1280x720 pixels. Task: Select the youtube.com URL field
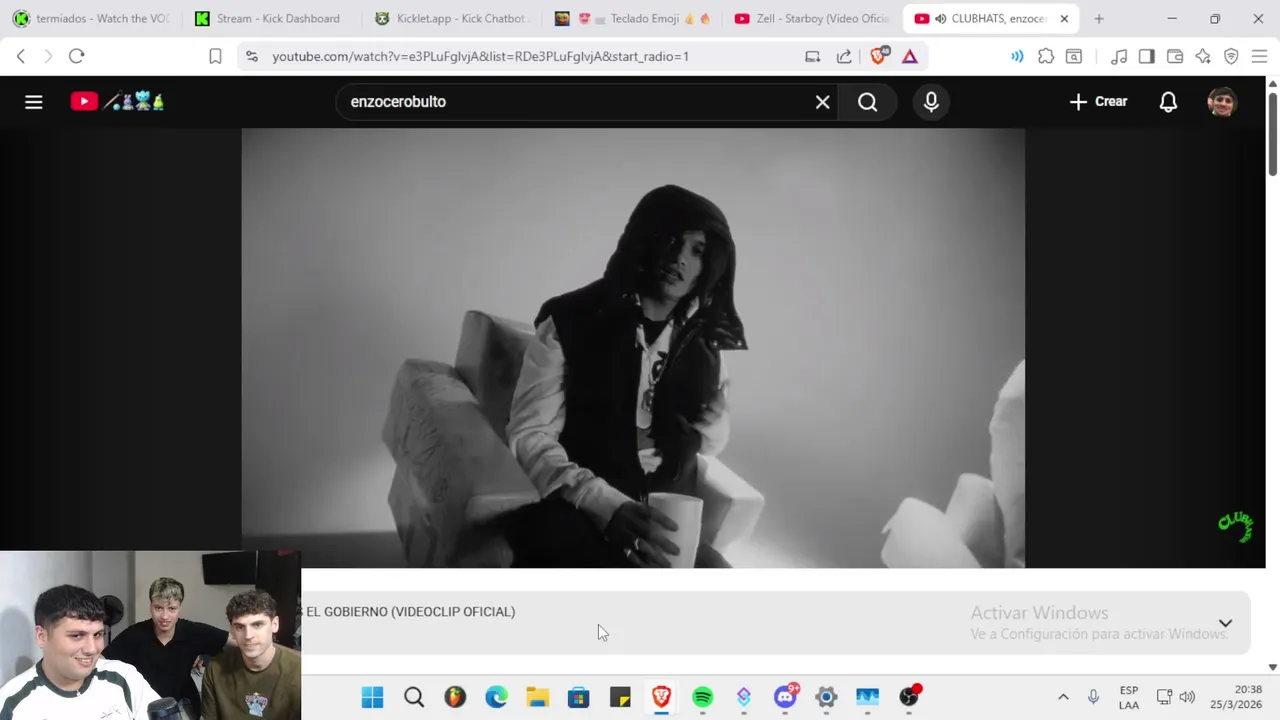pyautogui.click(x=480, y=57)
